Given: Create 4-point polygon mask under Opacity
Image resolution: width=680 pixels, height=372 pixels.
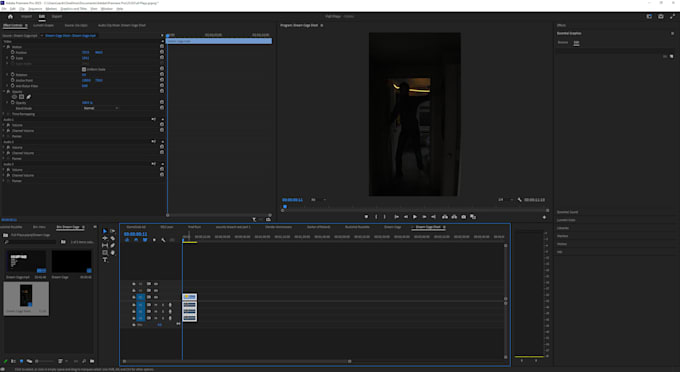Looking at the screenshot, I should coord(21,97).
